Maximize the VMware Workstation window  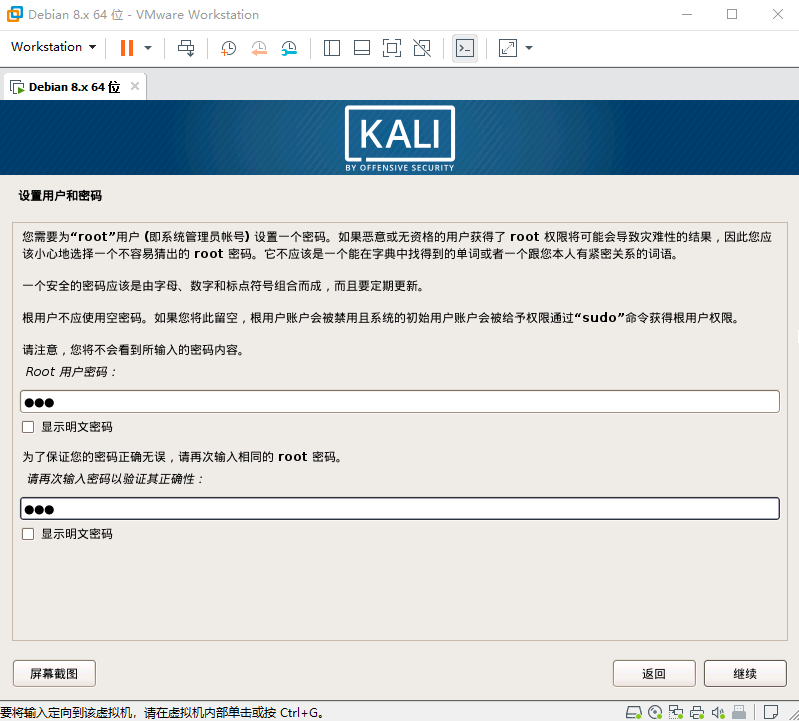coord(732,14)
